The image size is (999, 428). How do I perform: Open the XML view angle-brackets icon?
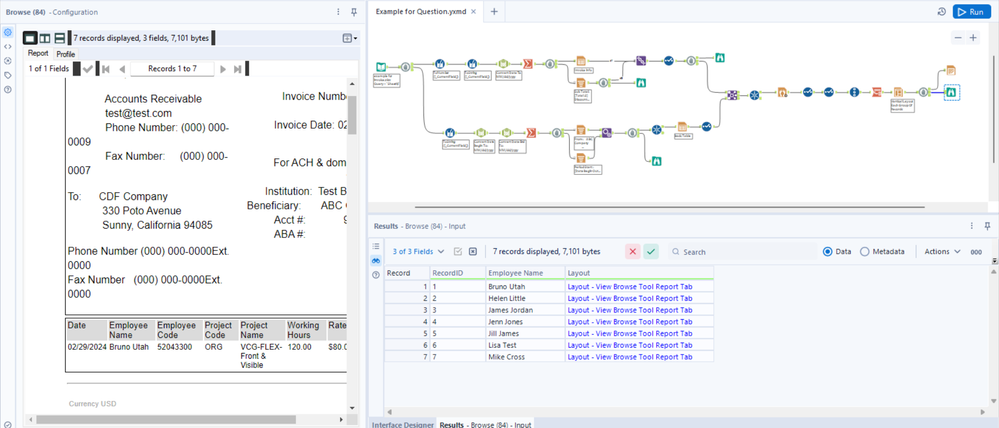pyautogui.click(x=8, y=46)
